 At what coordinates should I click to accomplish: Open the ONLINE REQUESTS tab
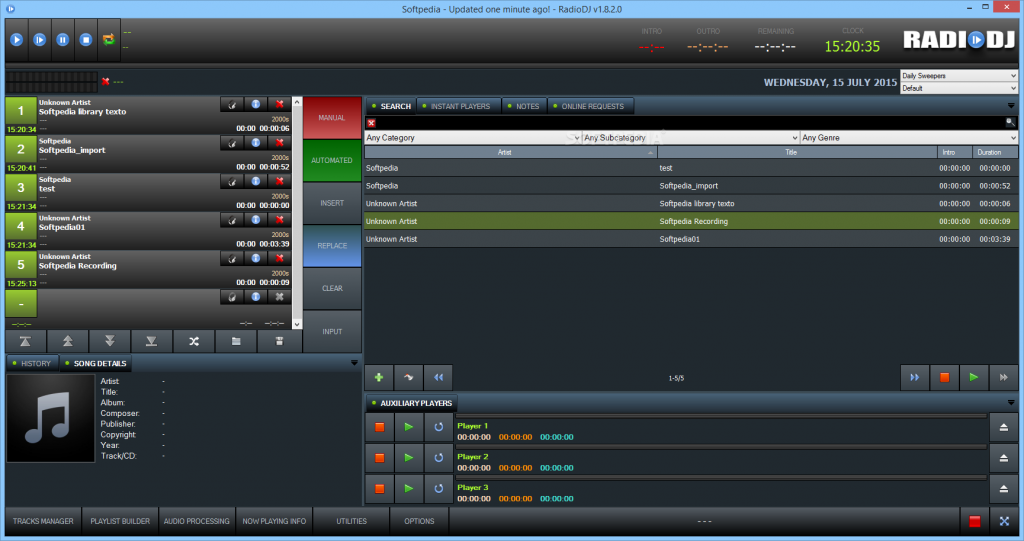pos(592,106)
